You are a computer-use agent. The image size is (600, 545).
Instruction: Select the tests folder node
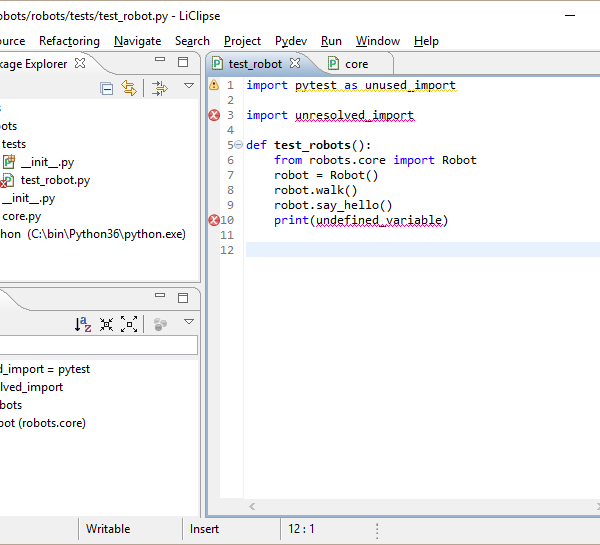[x=14, y=144]
